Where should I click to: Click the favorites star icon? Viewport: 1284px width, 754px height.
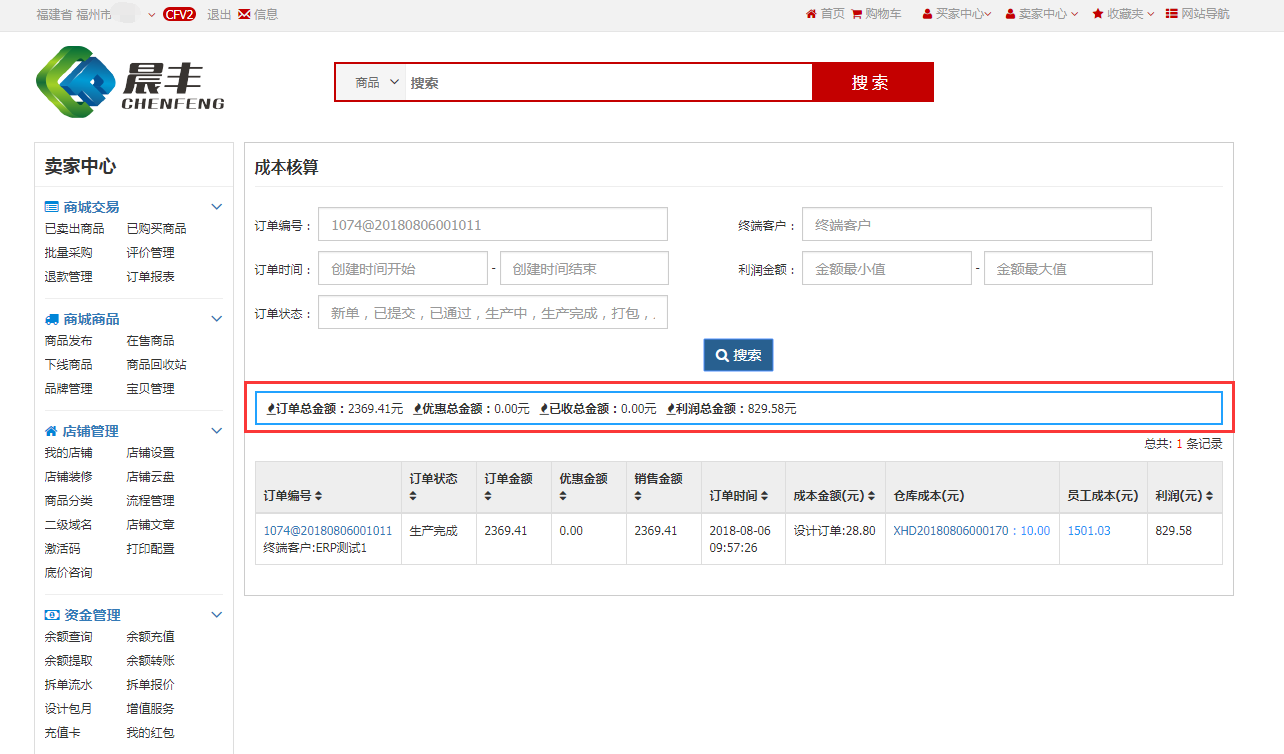click(x=1098, y=14)
